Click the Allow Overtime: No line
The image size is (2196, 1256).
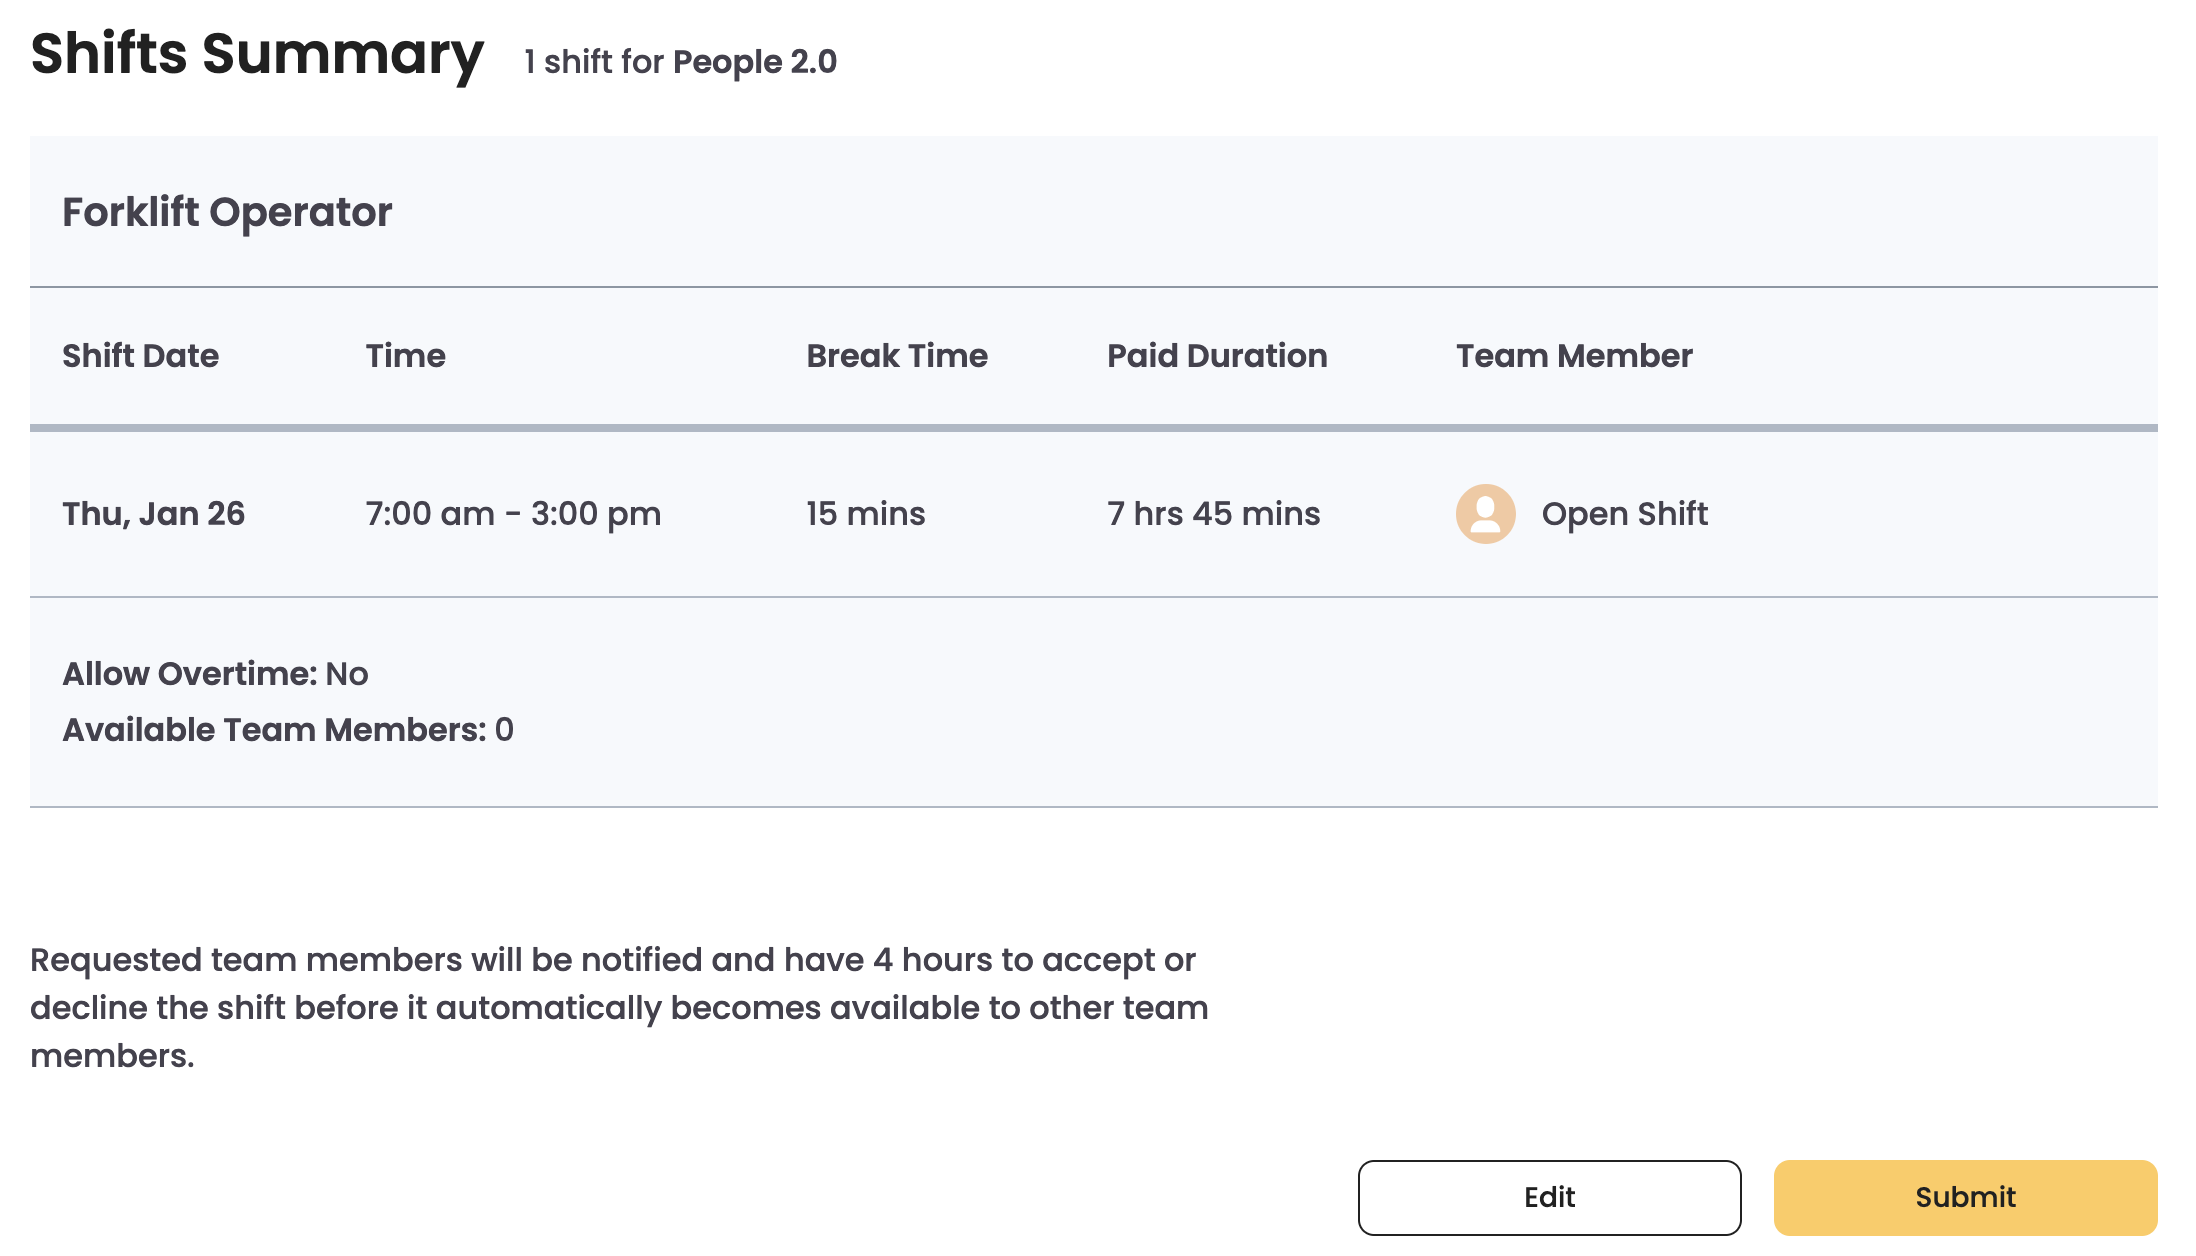pos(215,674)
